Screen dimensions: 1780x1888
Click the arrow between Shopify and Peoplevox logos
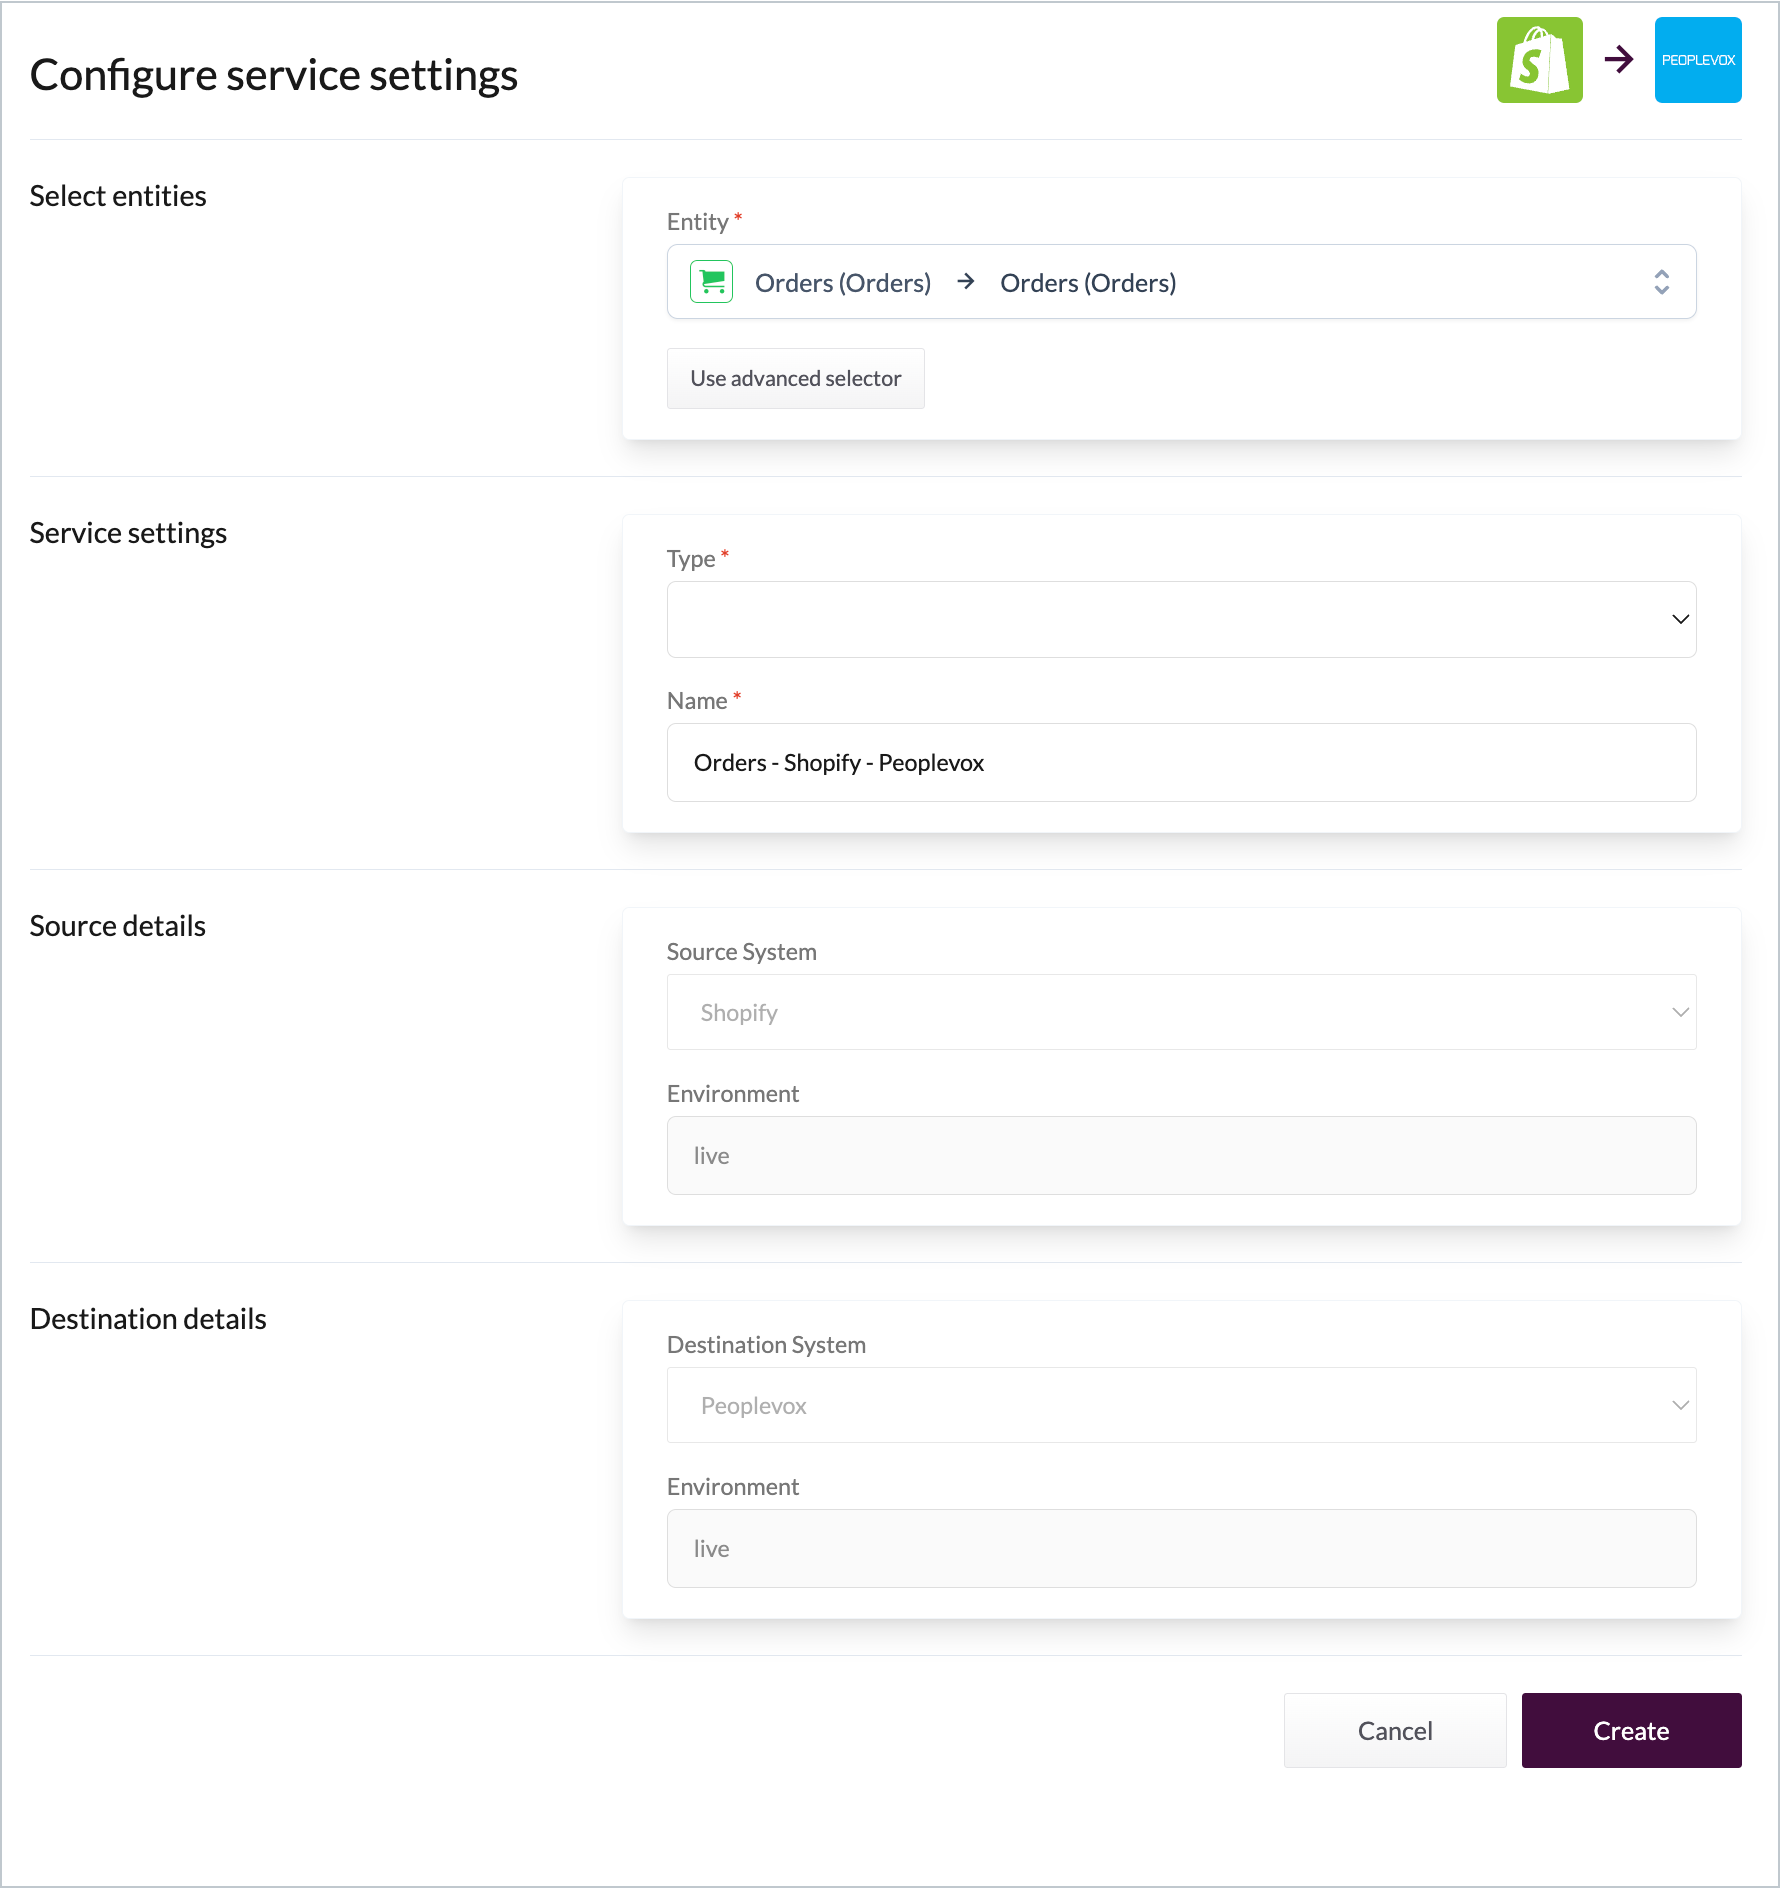1619,60
